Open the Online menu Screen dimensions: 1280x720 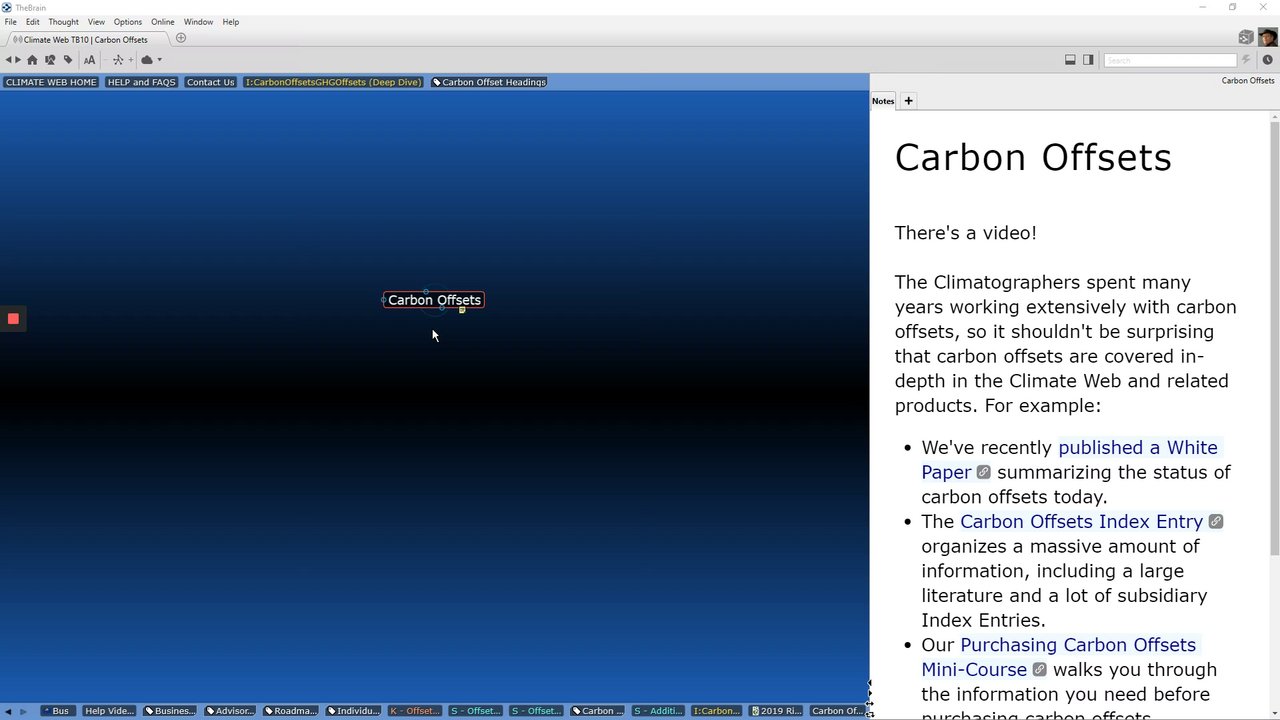tap(163, 22)
